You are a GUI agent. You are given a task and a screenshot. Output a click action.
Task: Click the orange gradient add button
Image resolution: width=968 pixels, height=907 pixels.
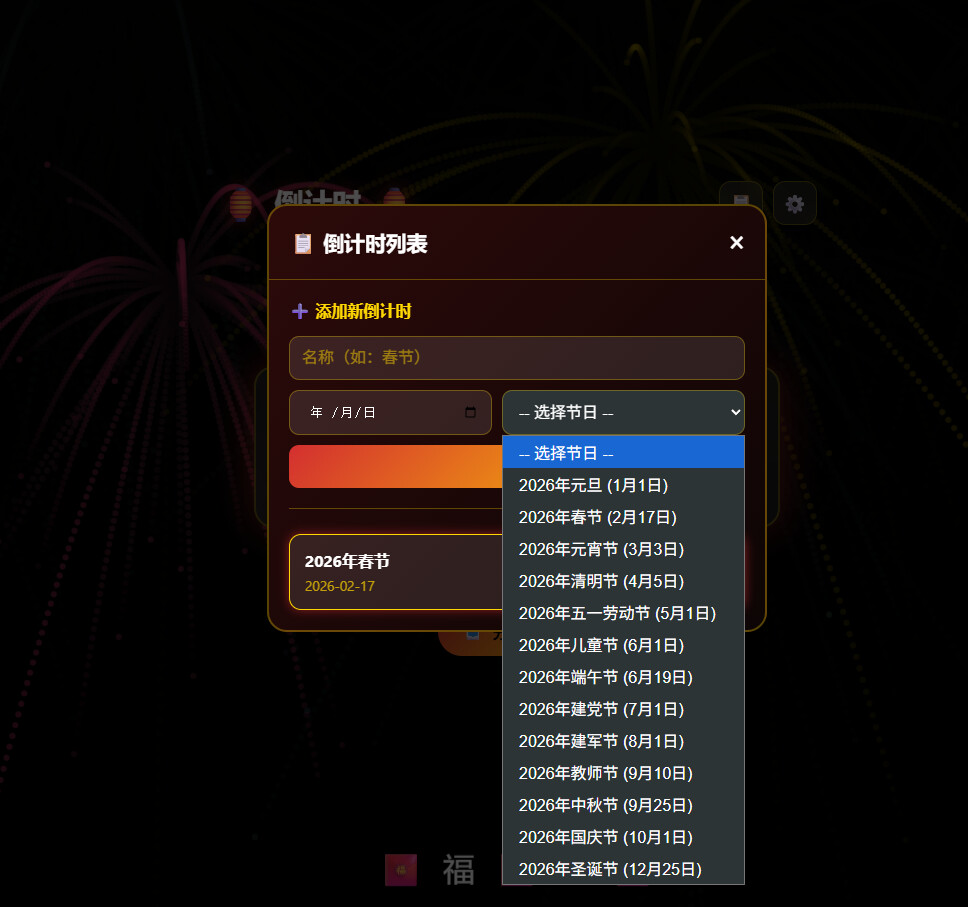pos(395,467)
